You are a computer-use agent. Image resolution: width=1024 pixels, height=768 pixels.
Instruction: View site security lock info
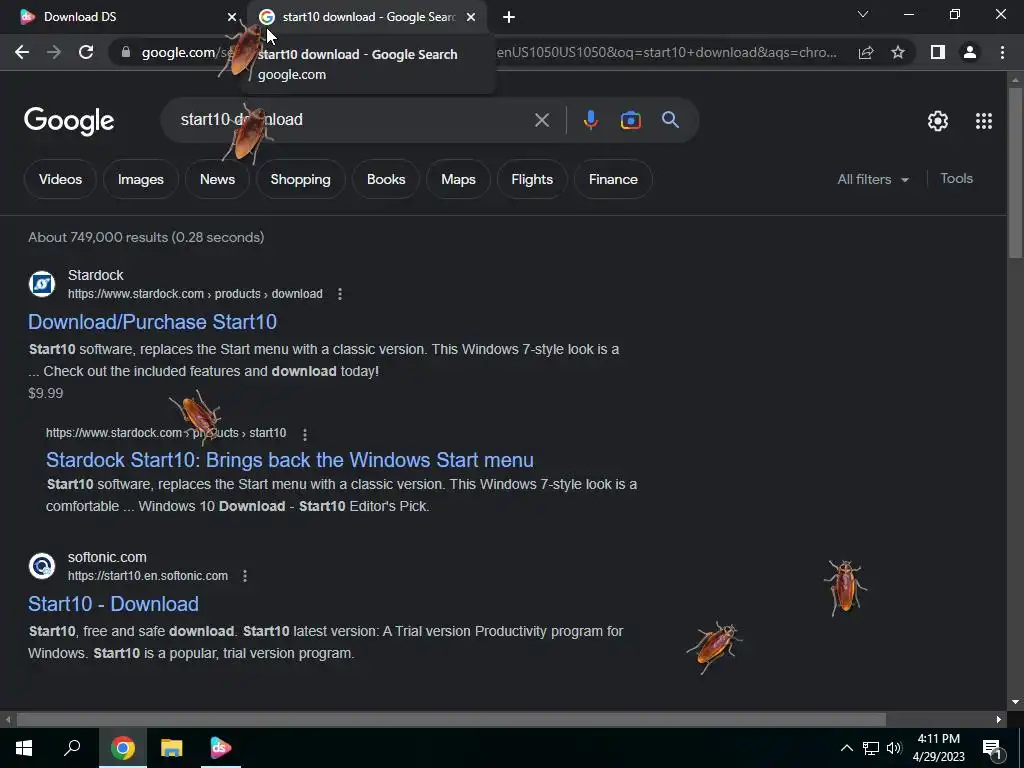[126, 52]
